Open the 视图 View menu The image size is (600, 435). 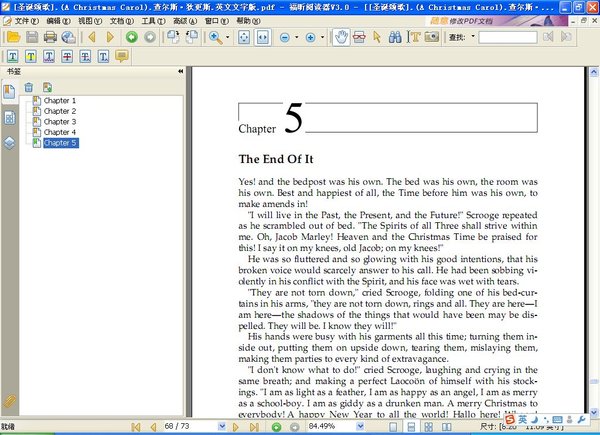90,21
